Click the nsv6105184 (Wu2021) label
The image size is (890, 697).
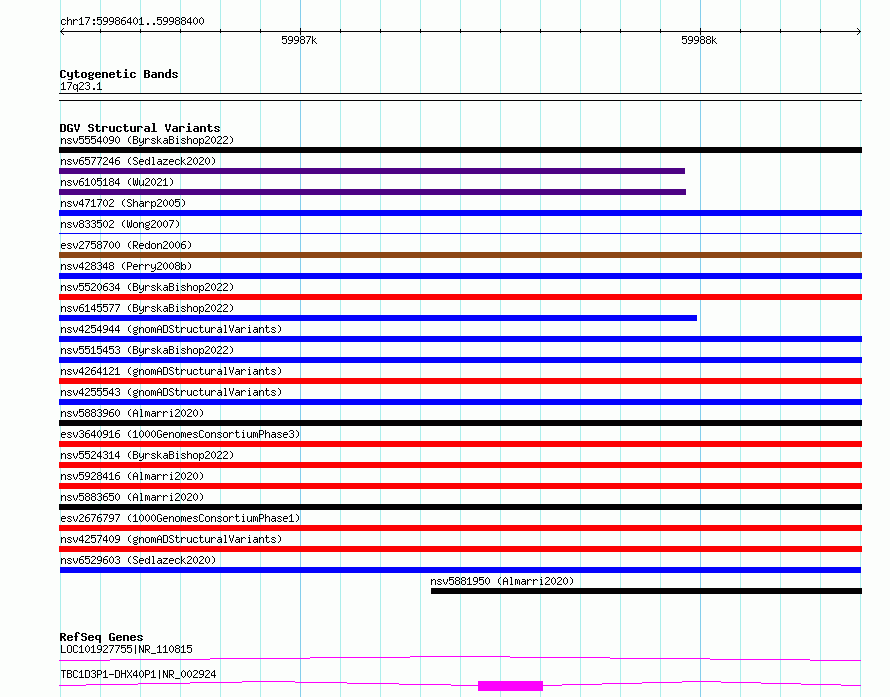click(117, 182)
